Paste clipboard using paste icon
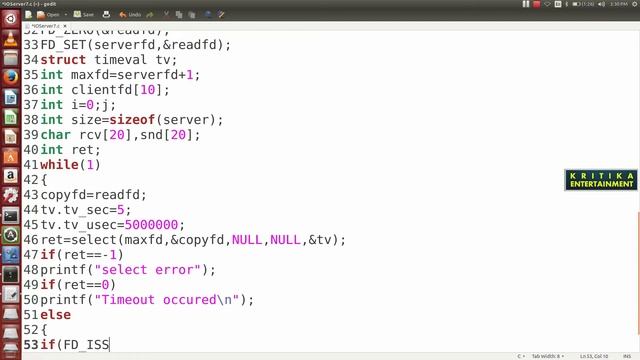The width and height of the screenshot is (640, 360). tap(192, 15)
